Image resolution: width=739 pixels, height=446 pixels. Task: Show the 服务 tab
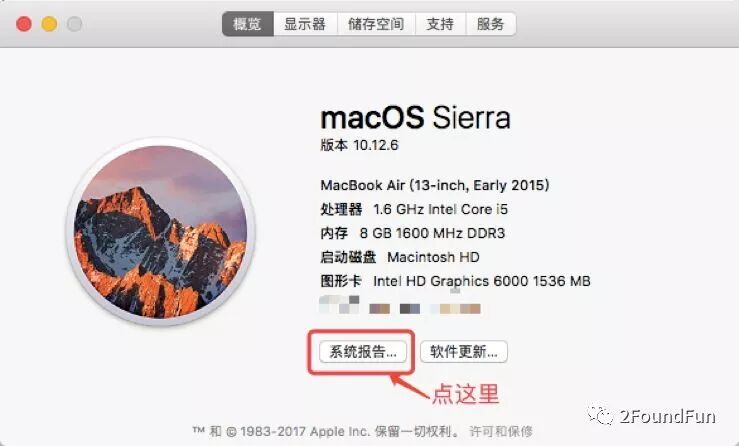click(x=491, y=24)
